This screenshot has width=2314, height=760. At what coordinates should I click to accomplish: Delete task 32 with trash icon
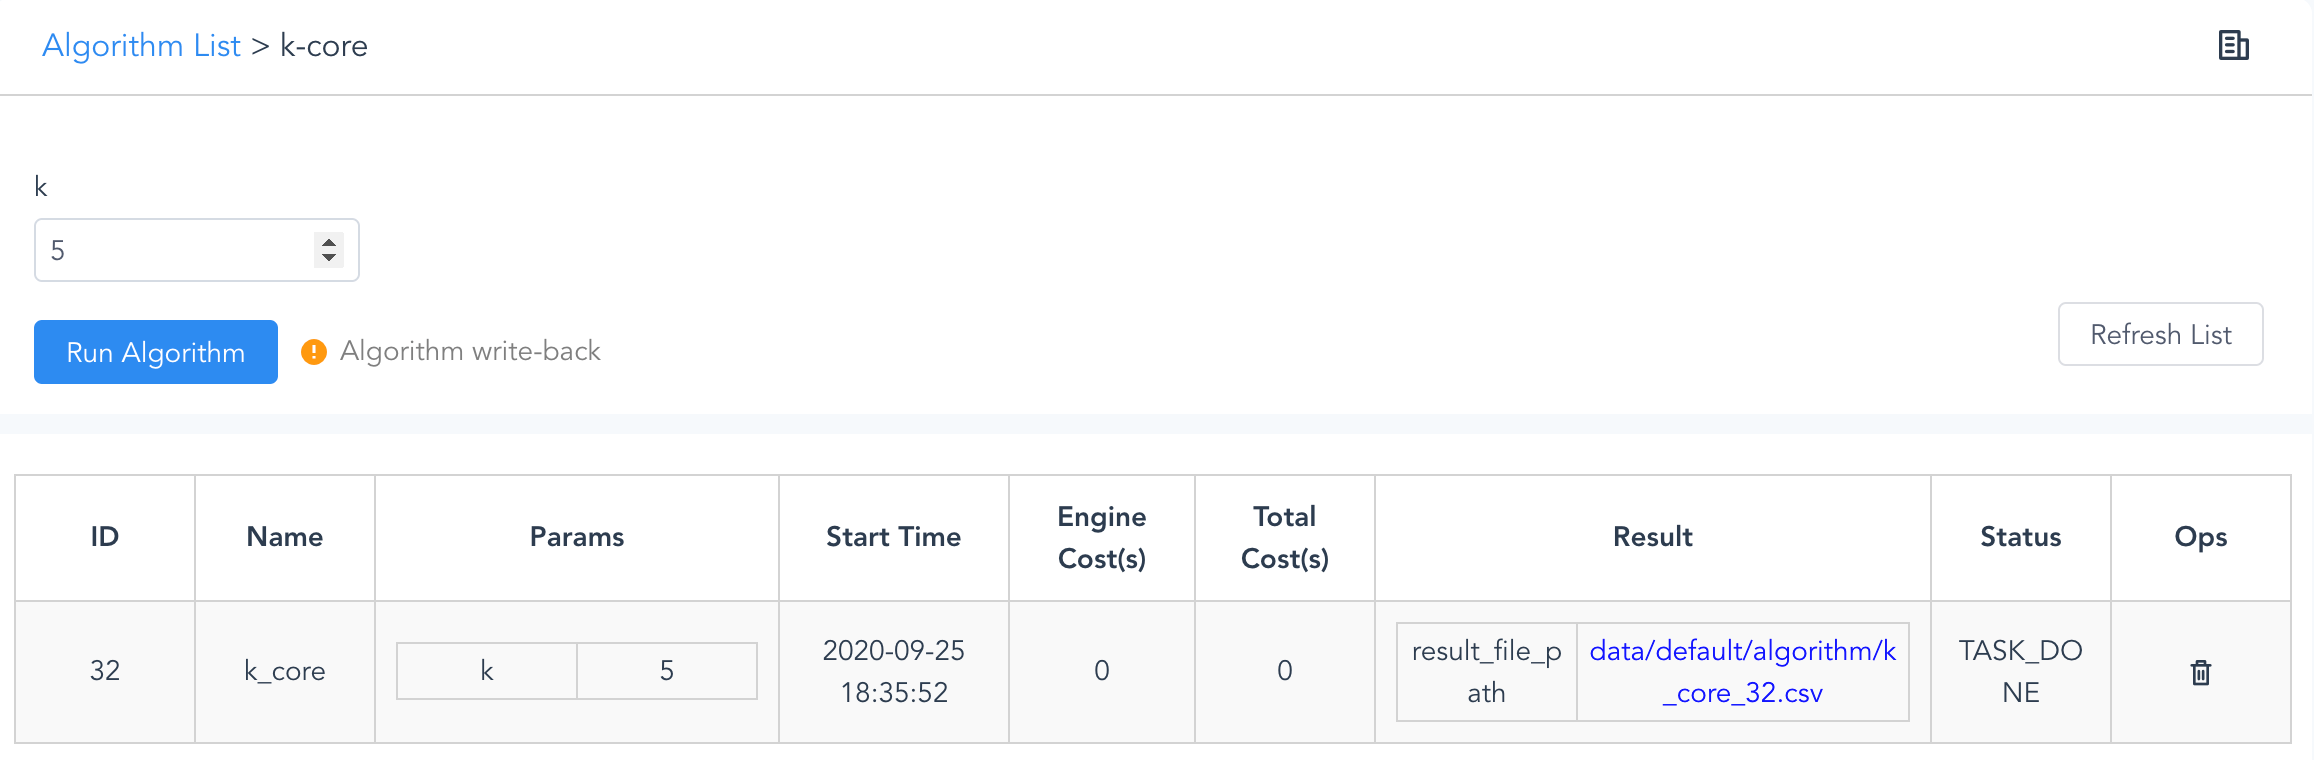[2200, 672]
